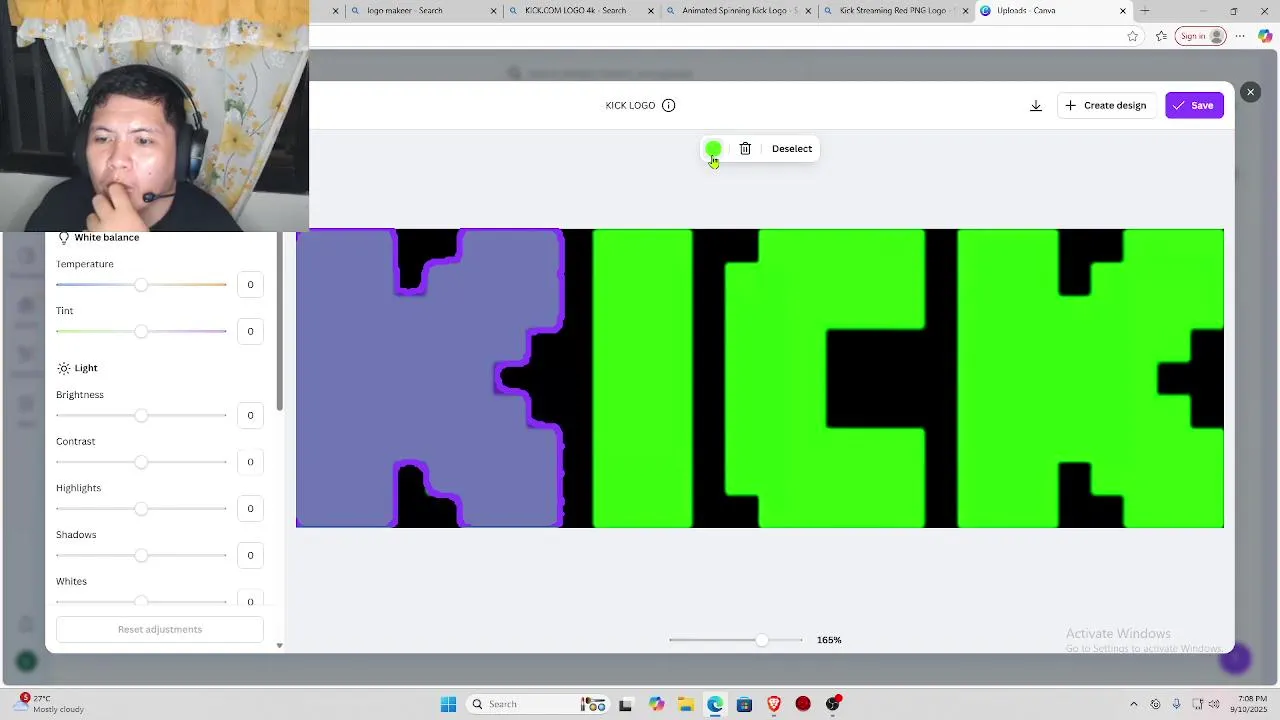Adjust the Highlights slider
Image resolution: width=1280 pixels, height=720 pixels.
141,509
